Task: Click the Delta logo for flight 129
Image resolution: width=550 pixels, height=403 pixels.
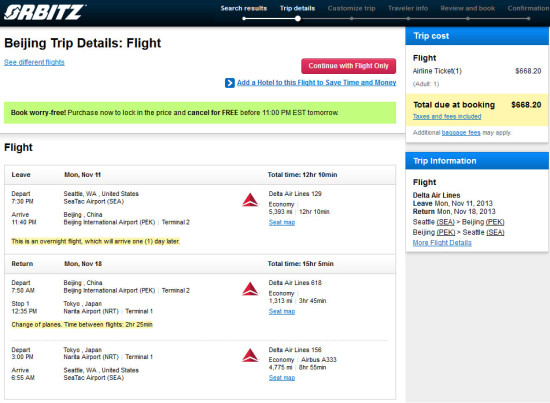Action: [250, 200]
